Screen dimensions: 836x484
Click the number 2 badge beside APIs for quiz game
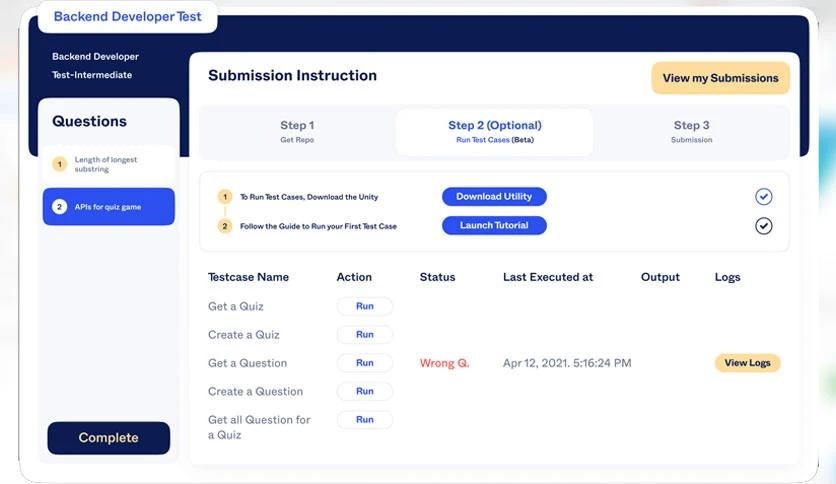coord(60,207)
